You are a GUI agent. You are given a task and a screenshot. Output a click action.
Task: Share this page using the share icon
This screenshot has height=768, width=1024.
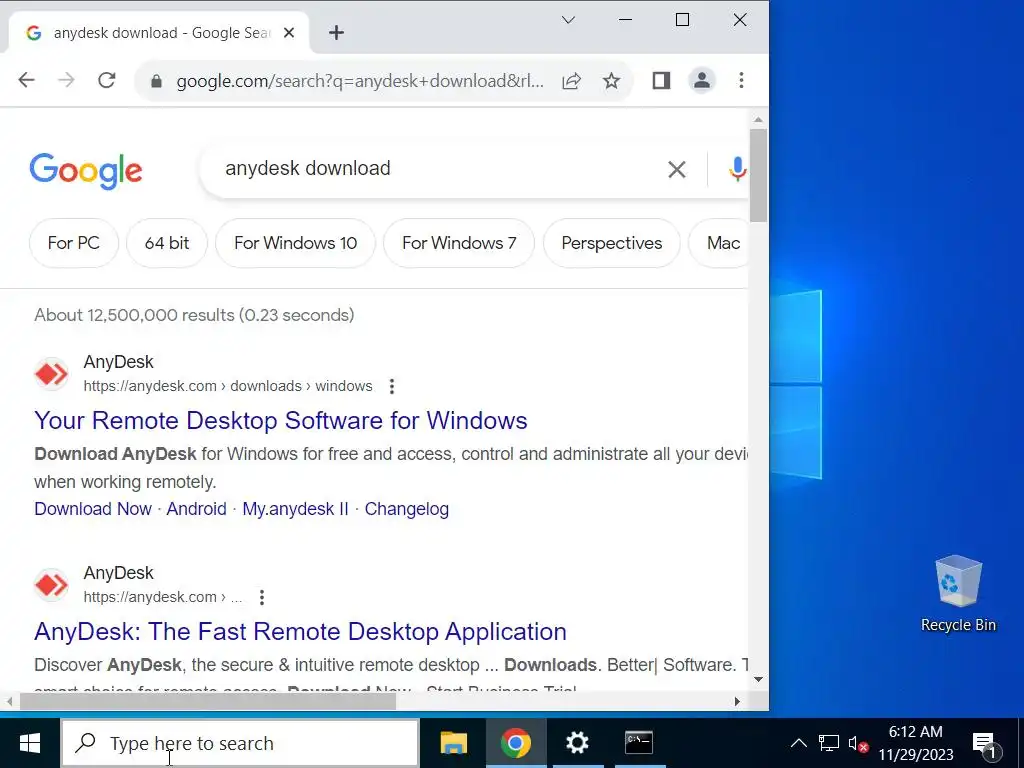571,81
